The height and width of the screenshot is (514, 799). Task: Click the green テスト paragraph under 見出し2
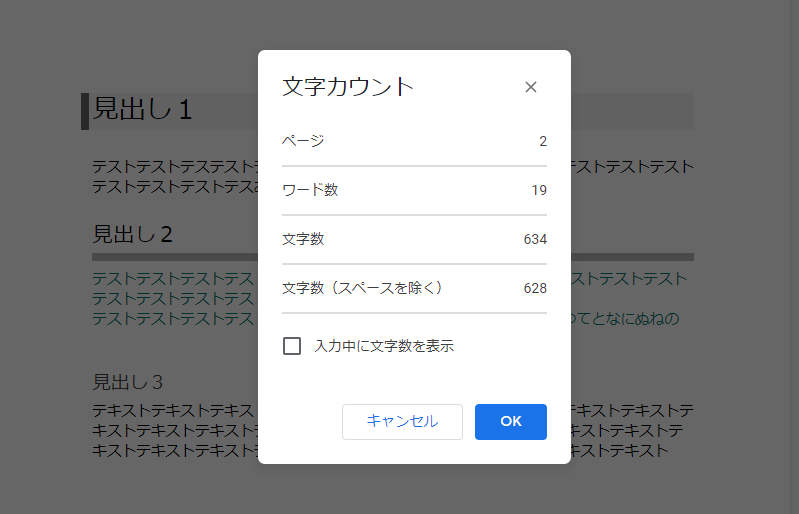pyautogui.click(x=173, y=299)
